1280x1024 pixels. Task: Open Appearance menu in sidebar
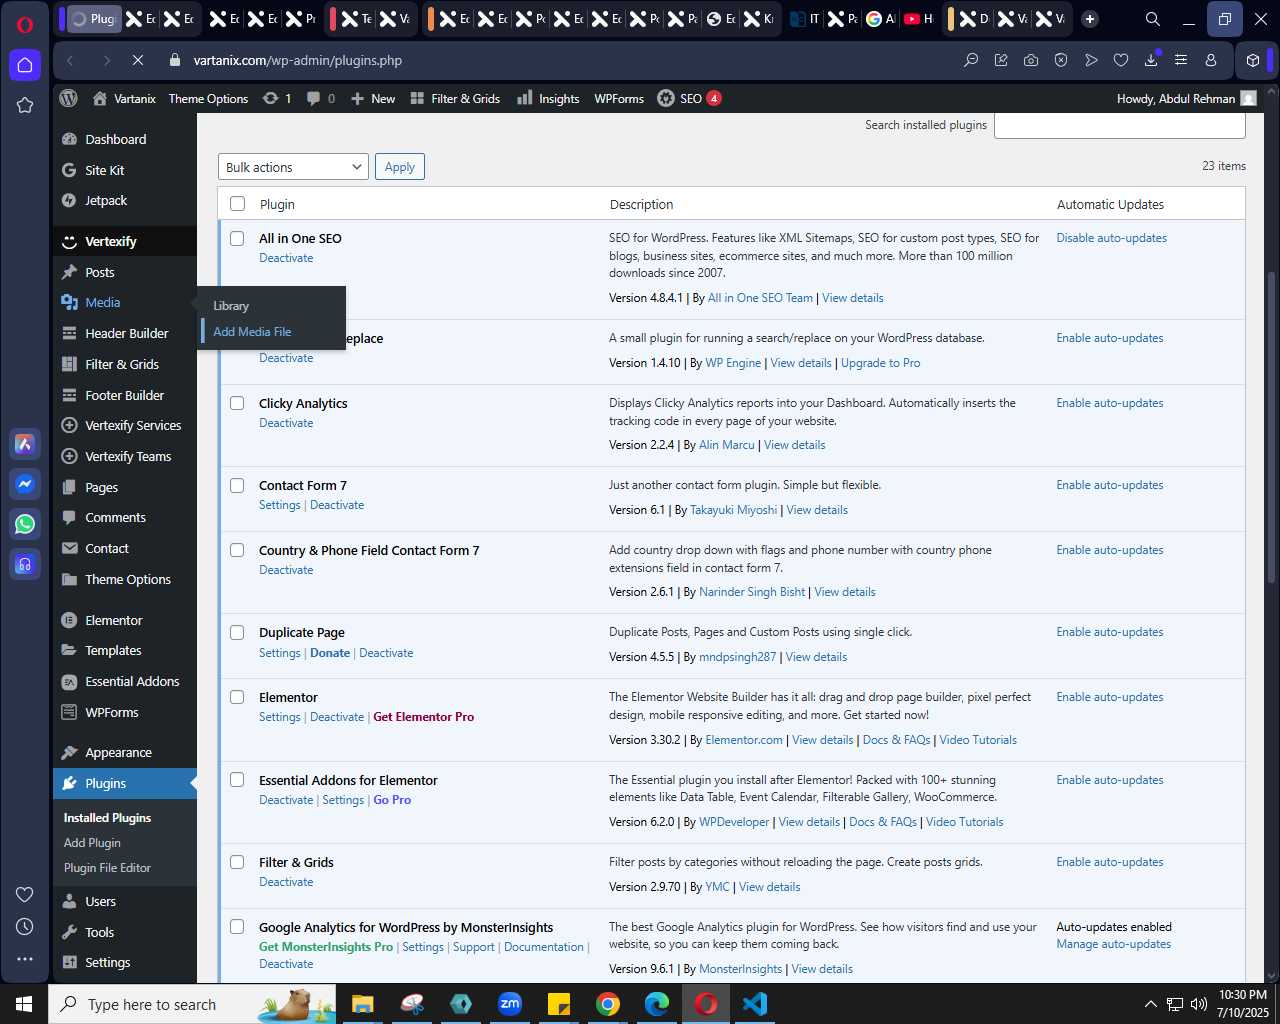click(x=119, y=752)
